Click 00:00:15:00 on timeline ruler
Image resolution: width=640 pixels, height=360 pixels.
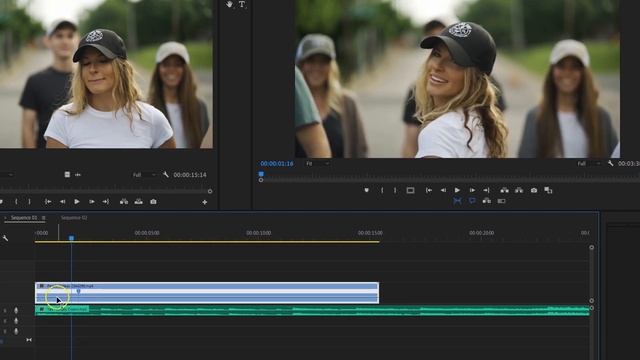coord(370,233)
